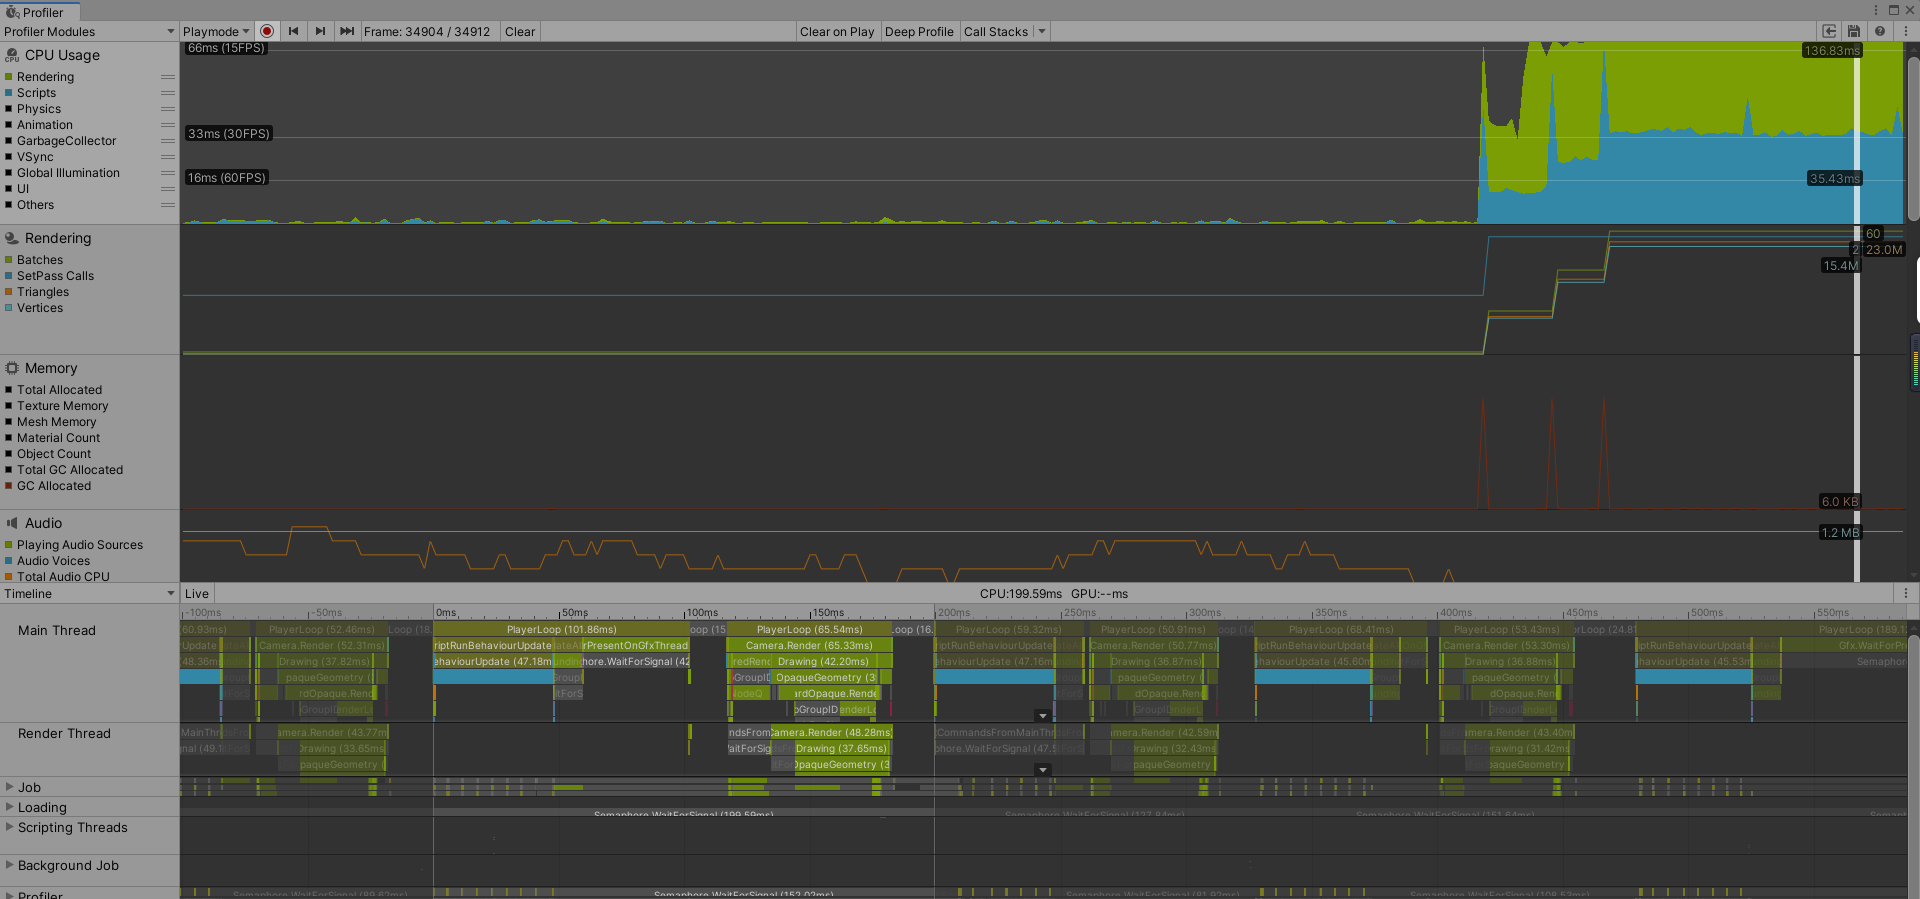Open the Call Stacks dropdown arrow

pyautogui.click(x=1041, y=32)
